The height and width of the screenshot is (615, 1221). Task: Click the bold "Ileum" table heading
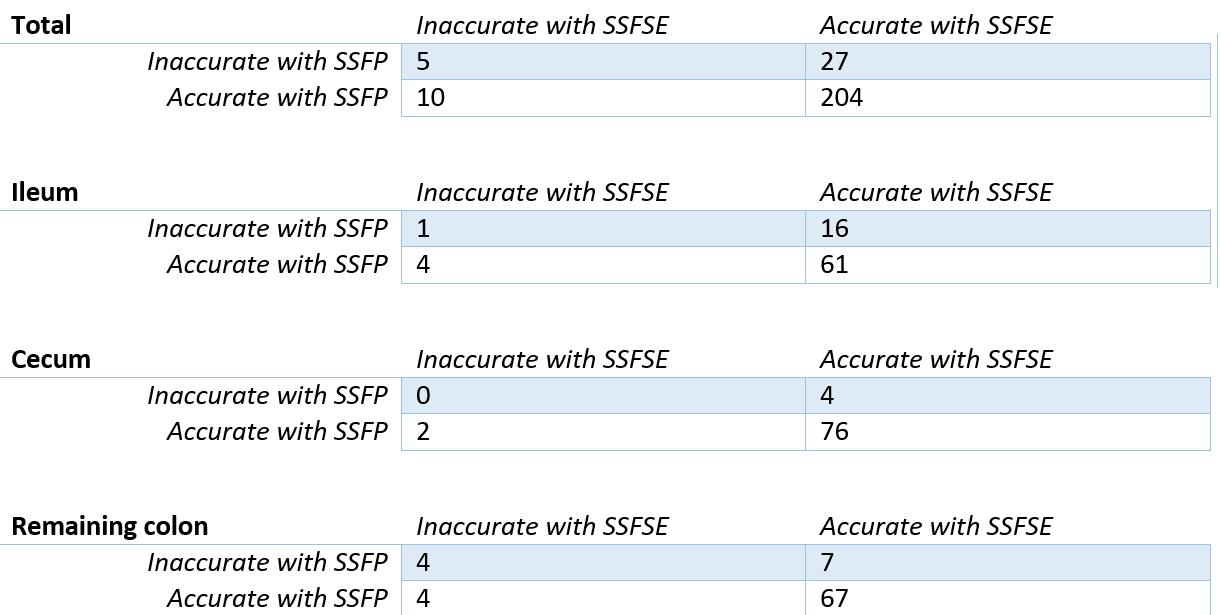(x=44, y=193)
